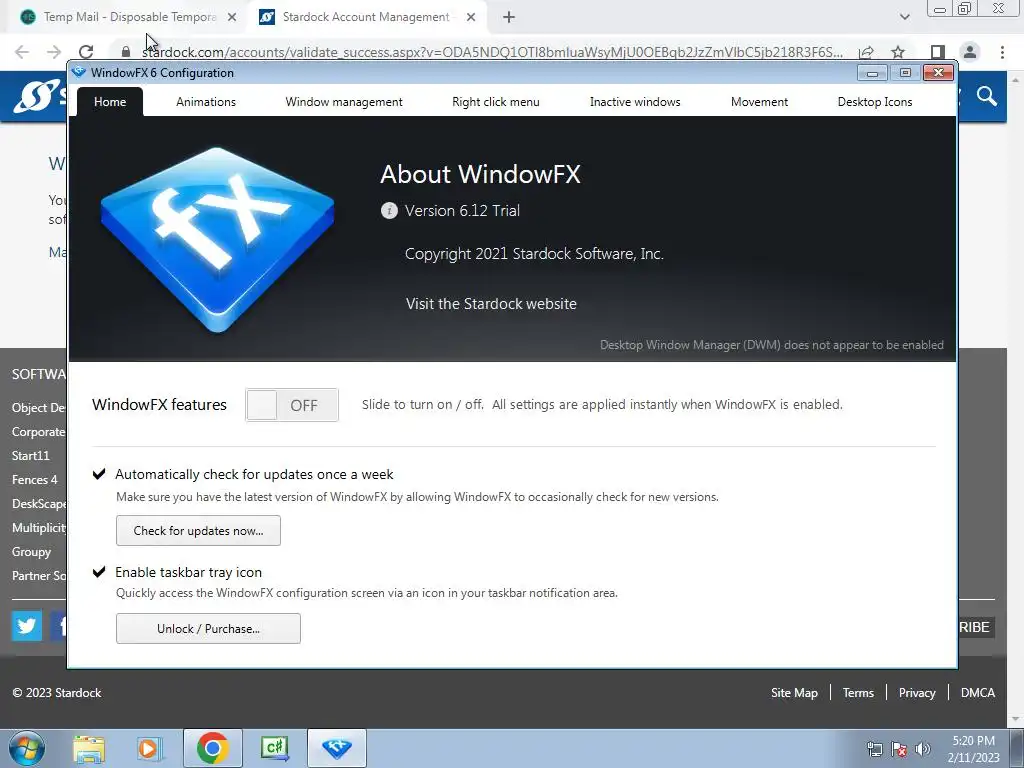Click the volume speaker tray icon
The image size is (1024, 768).
[922, 749]
